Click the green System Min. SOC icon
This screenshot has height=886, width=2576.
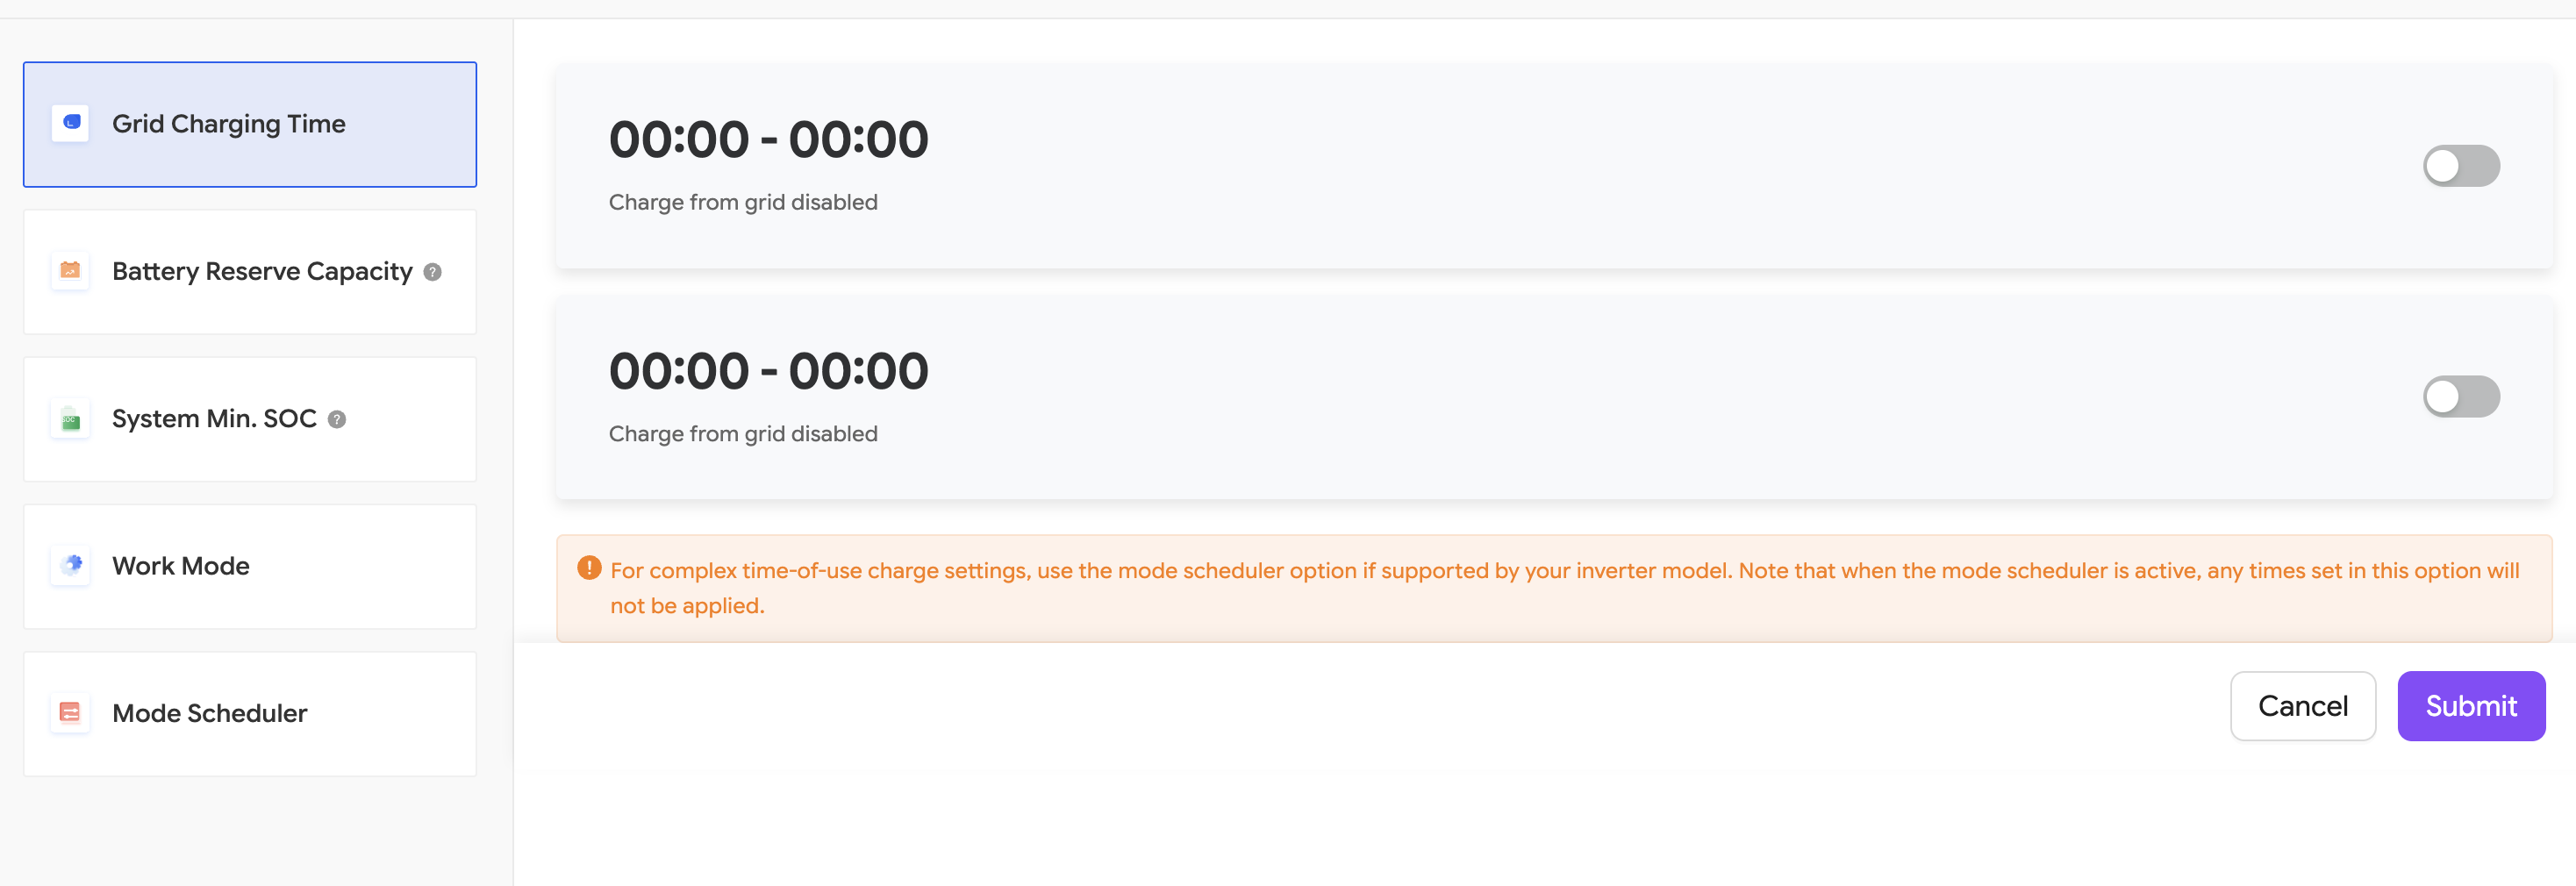pyautogui.click(x=71, y=419)
